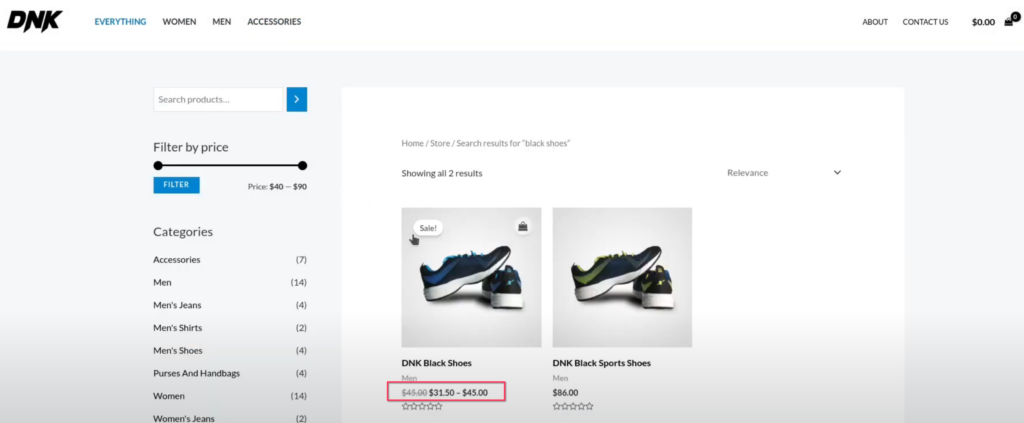Visit the About page link
The image size is (1024, 423).
875,22
